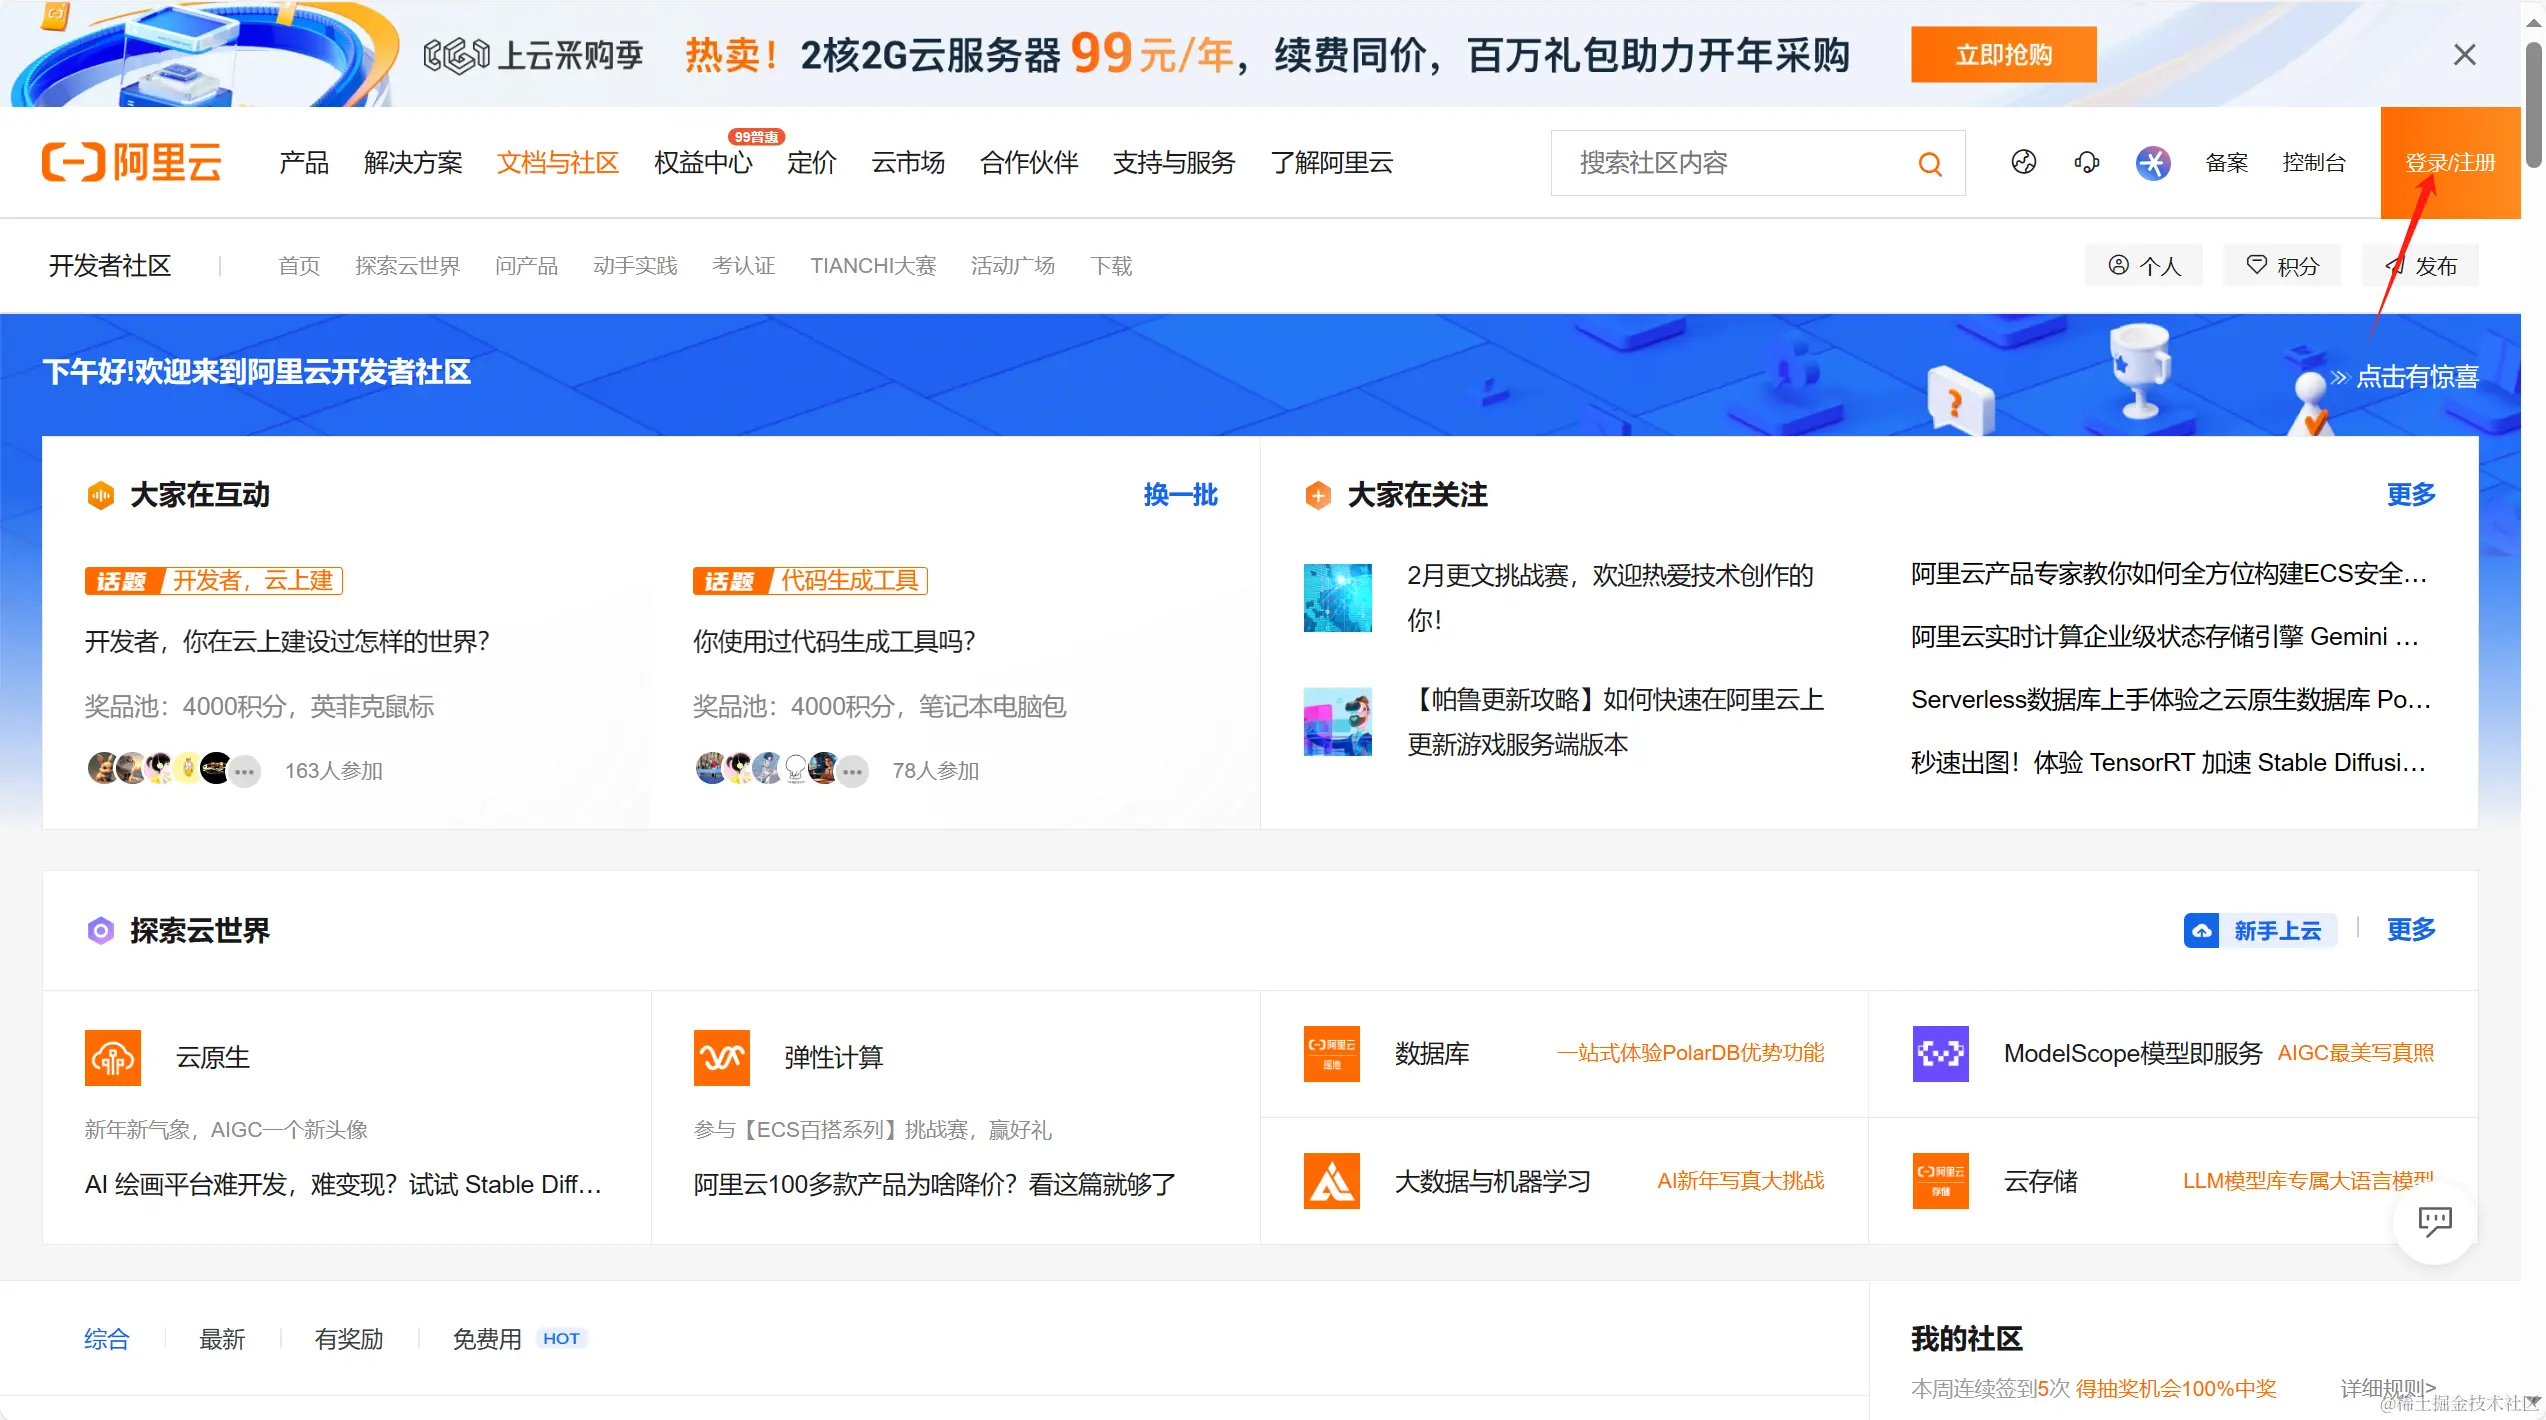Open the floating feedback chat icon
Image resolution: width=2546 pixels, height=1420 pixels.
click(2434, 1220)
